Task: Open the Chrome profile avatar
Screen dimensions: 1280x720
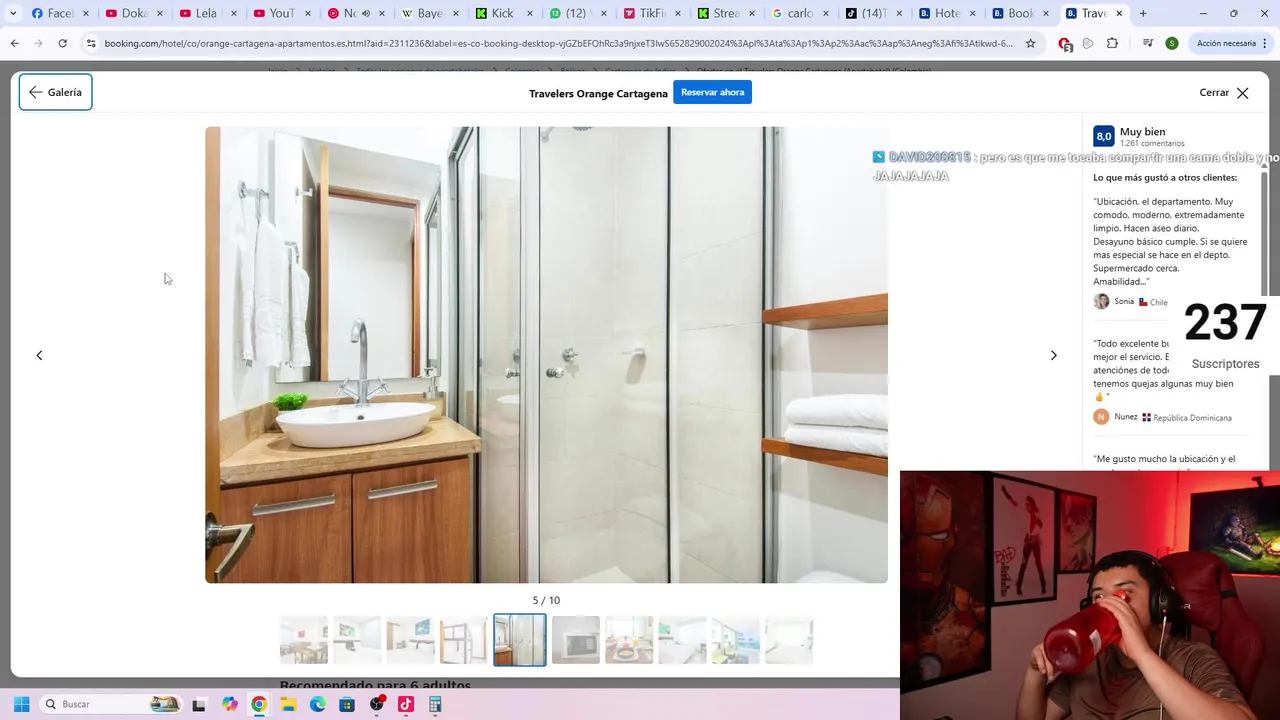Action: [1171, 43]
